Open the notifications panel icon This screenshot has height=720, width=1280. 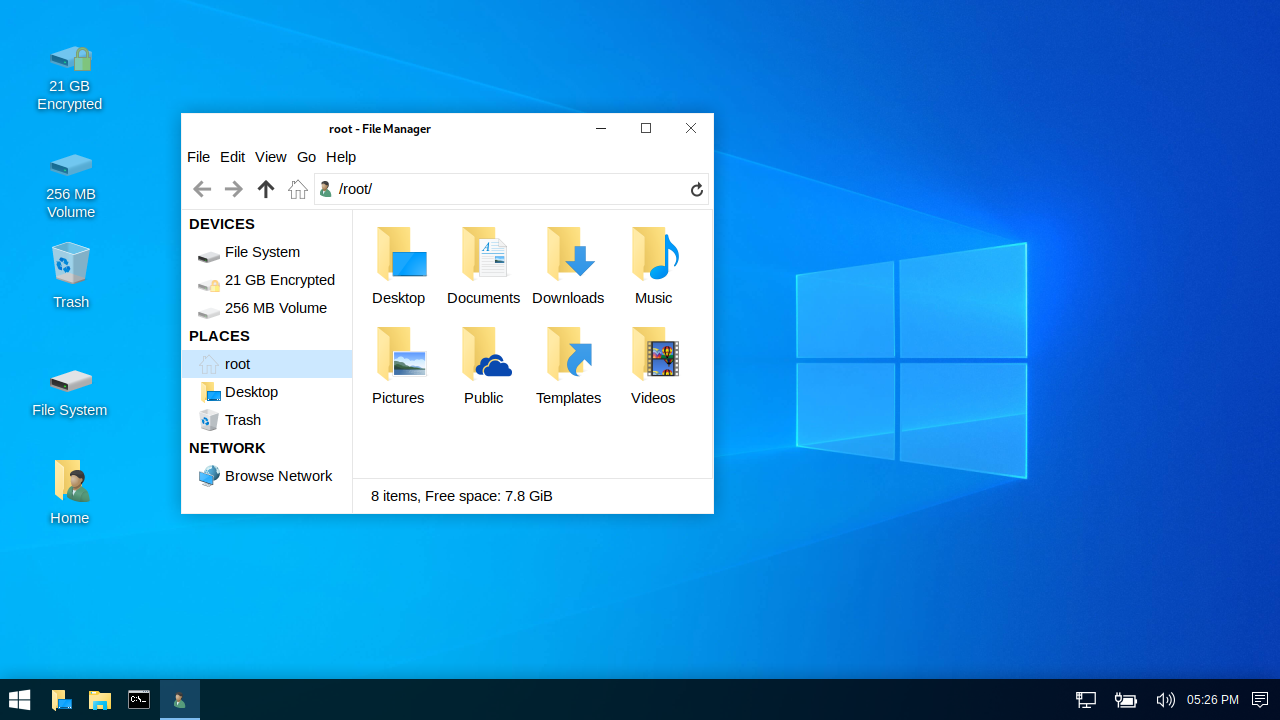point(1260,700)
